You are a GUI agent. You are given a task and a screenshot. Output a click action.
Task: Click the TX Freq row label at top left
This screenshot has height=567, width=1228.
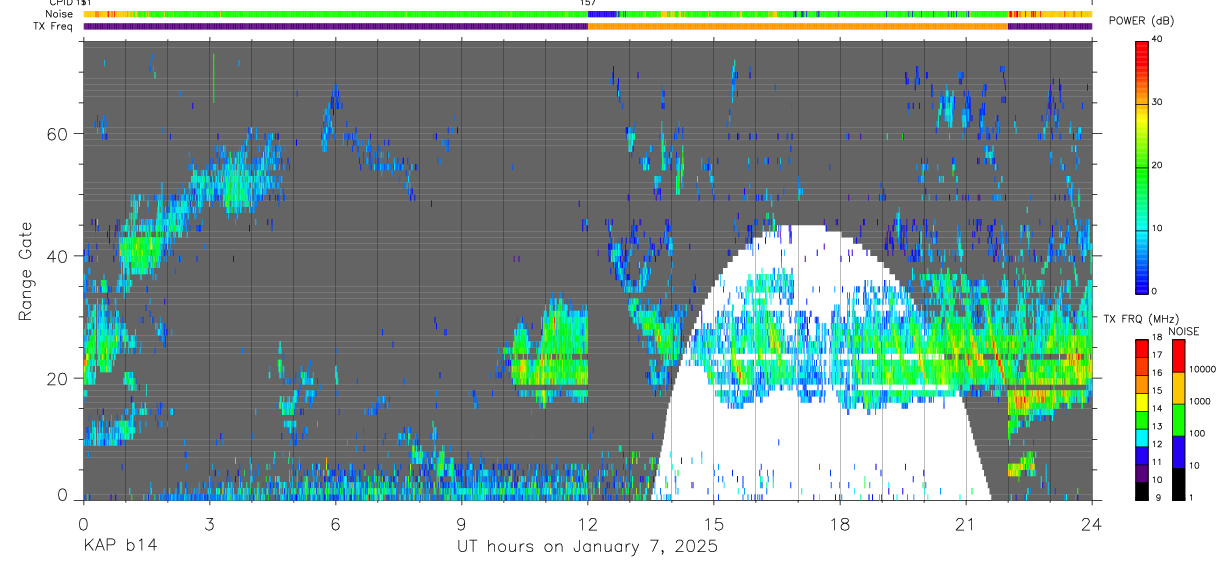[x=52, y=26]
